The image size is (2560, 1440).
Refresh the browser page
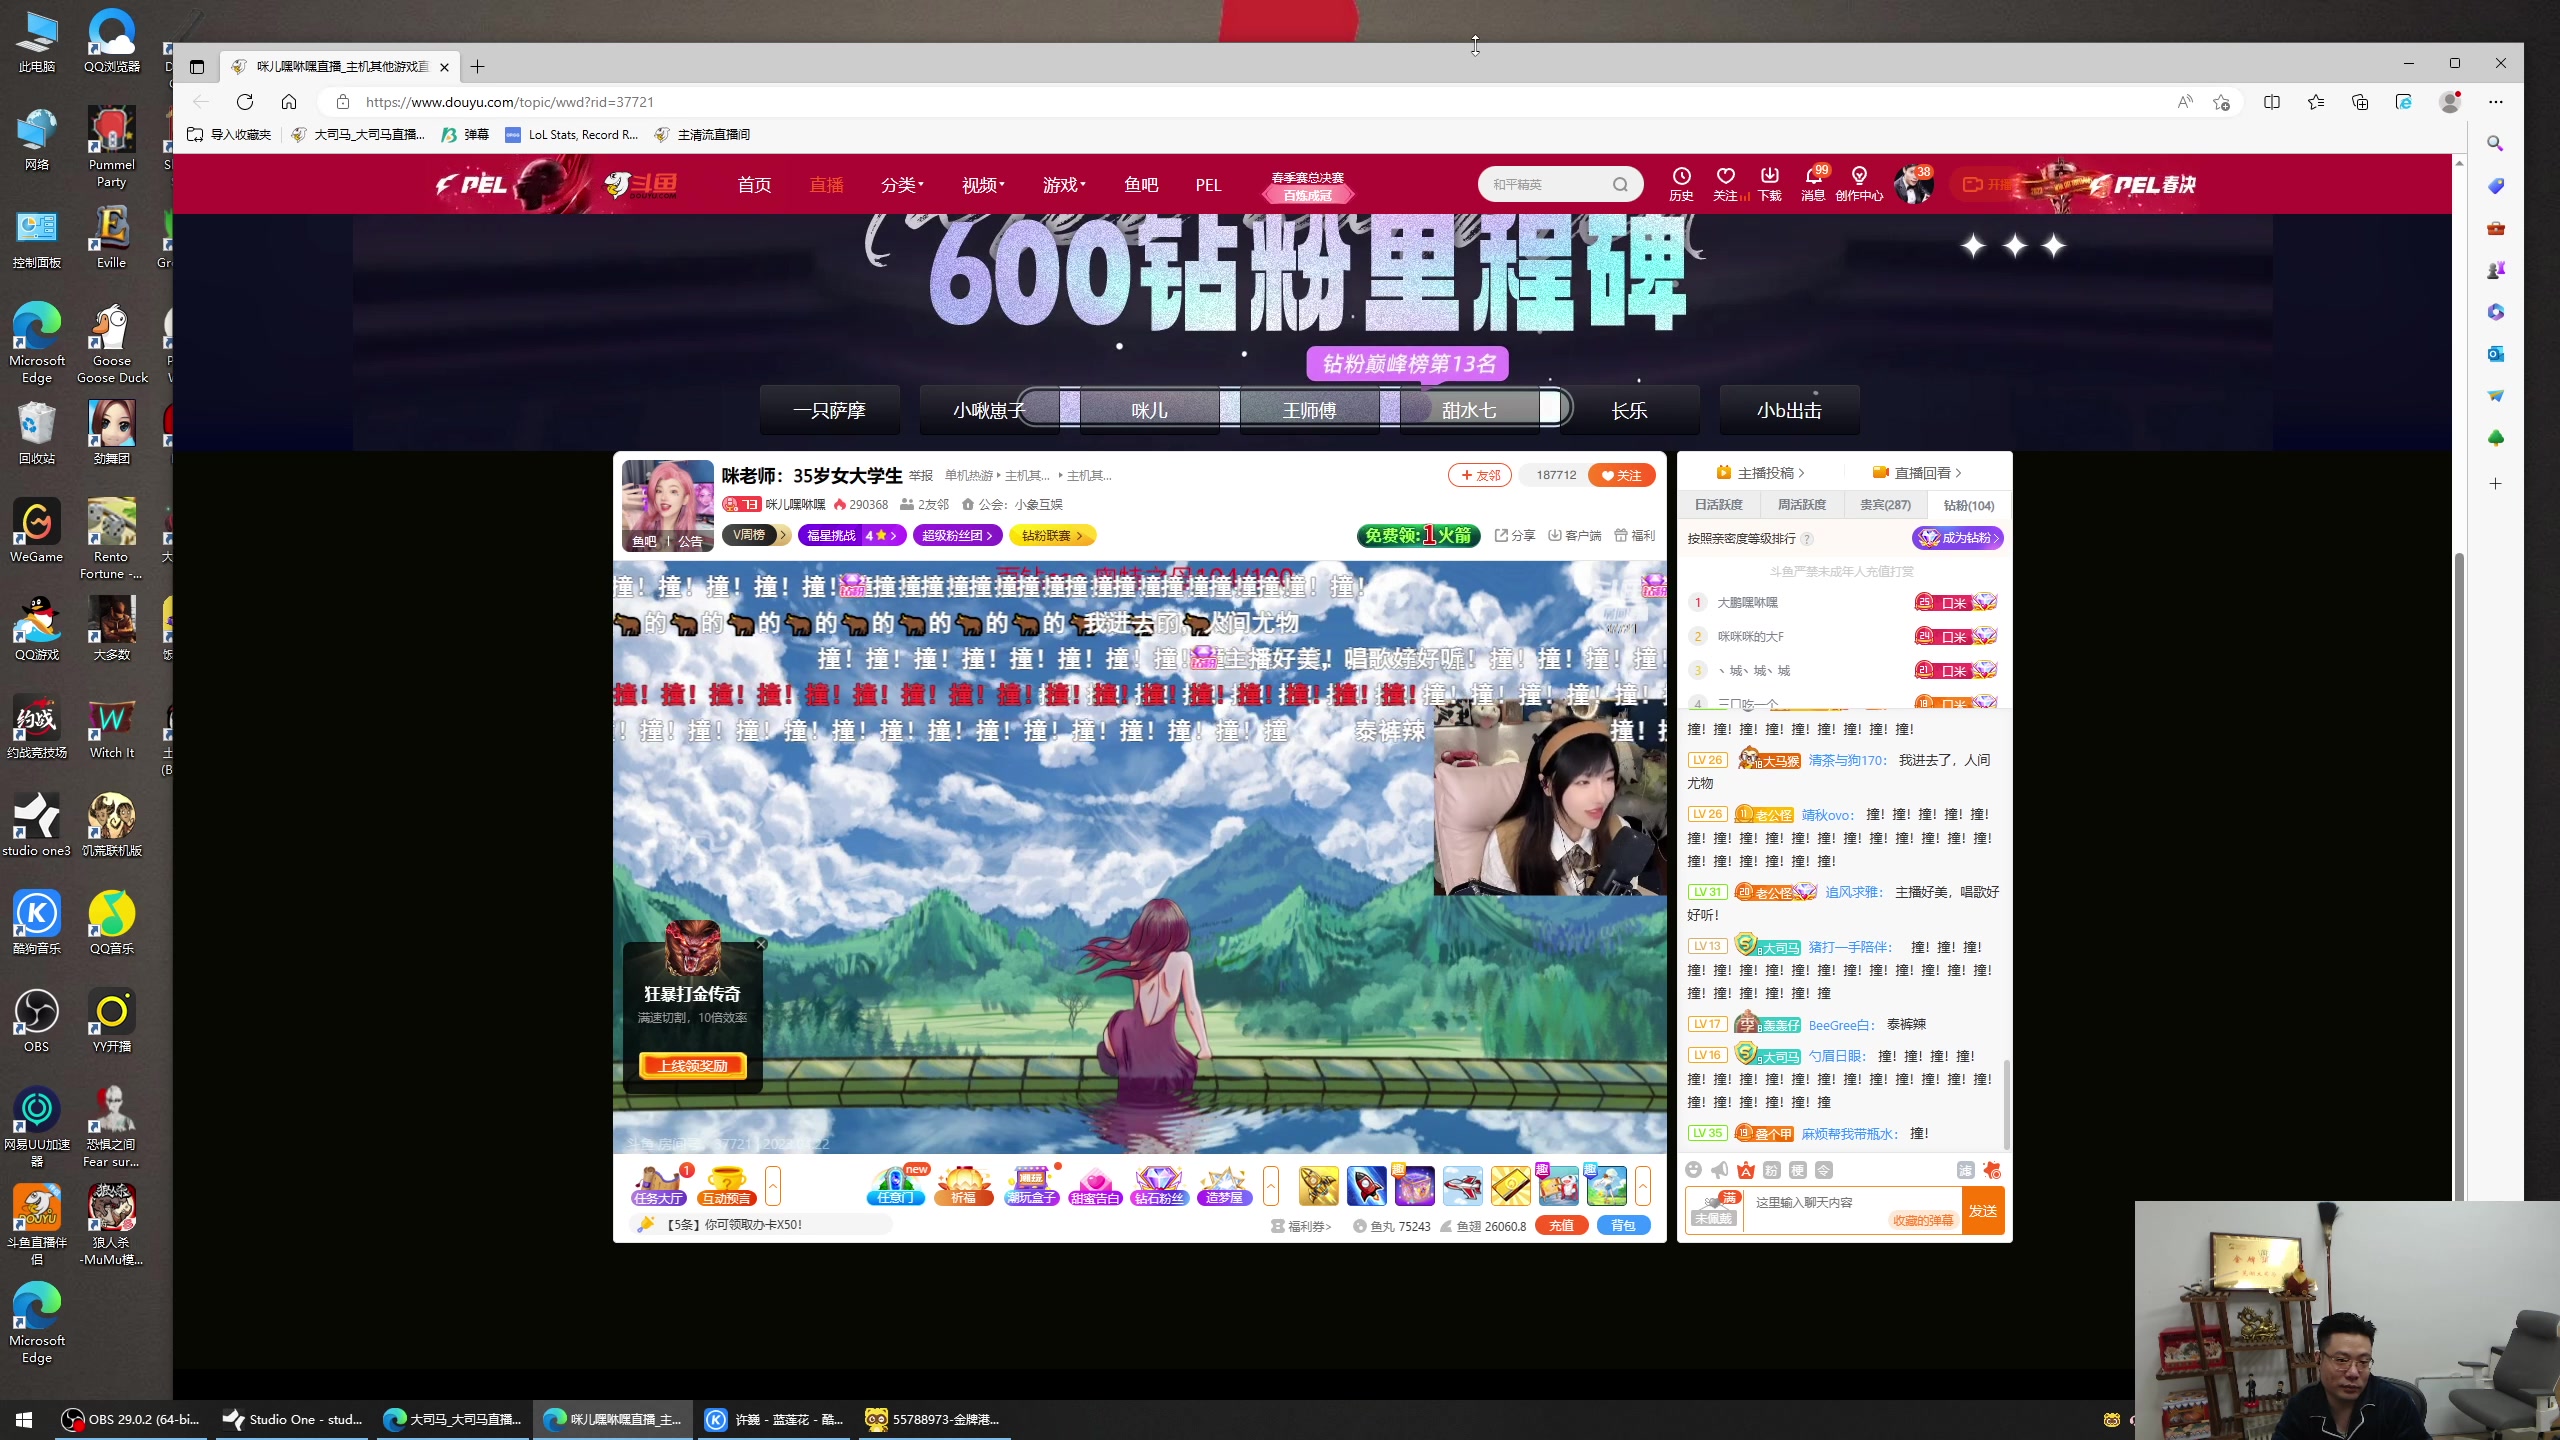[x=245, y=102]
